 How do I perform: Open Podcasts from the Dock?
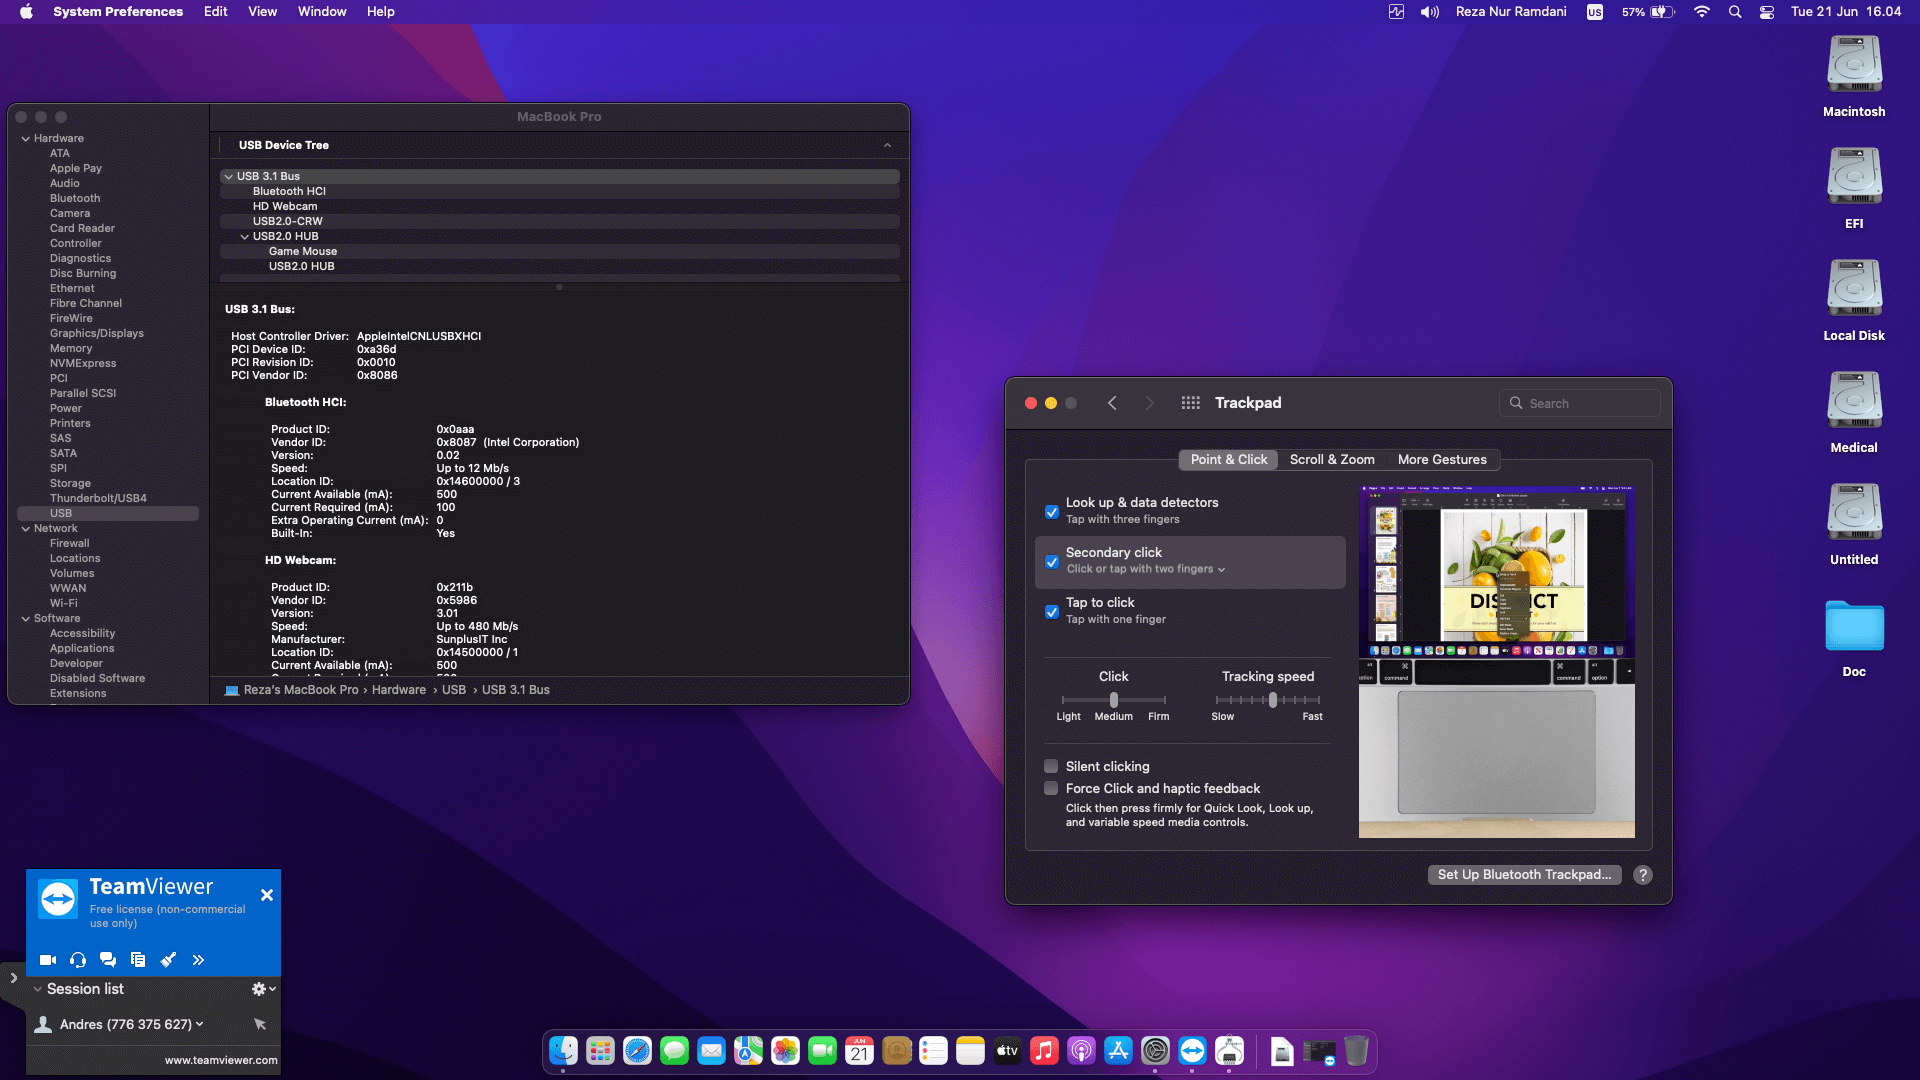(x=1082, y=1051)
